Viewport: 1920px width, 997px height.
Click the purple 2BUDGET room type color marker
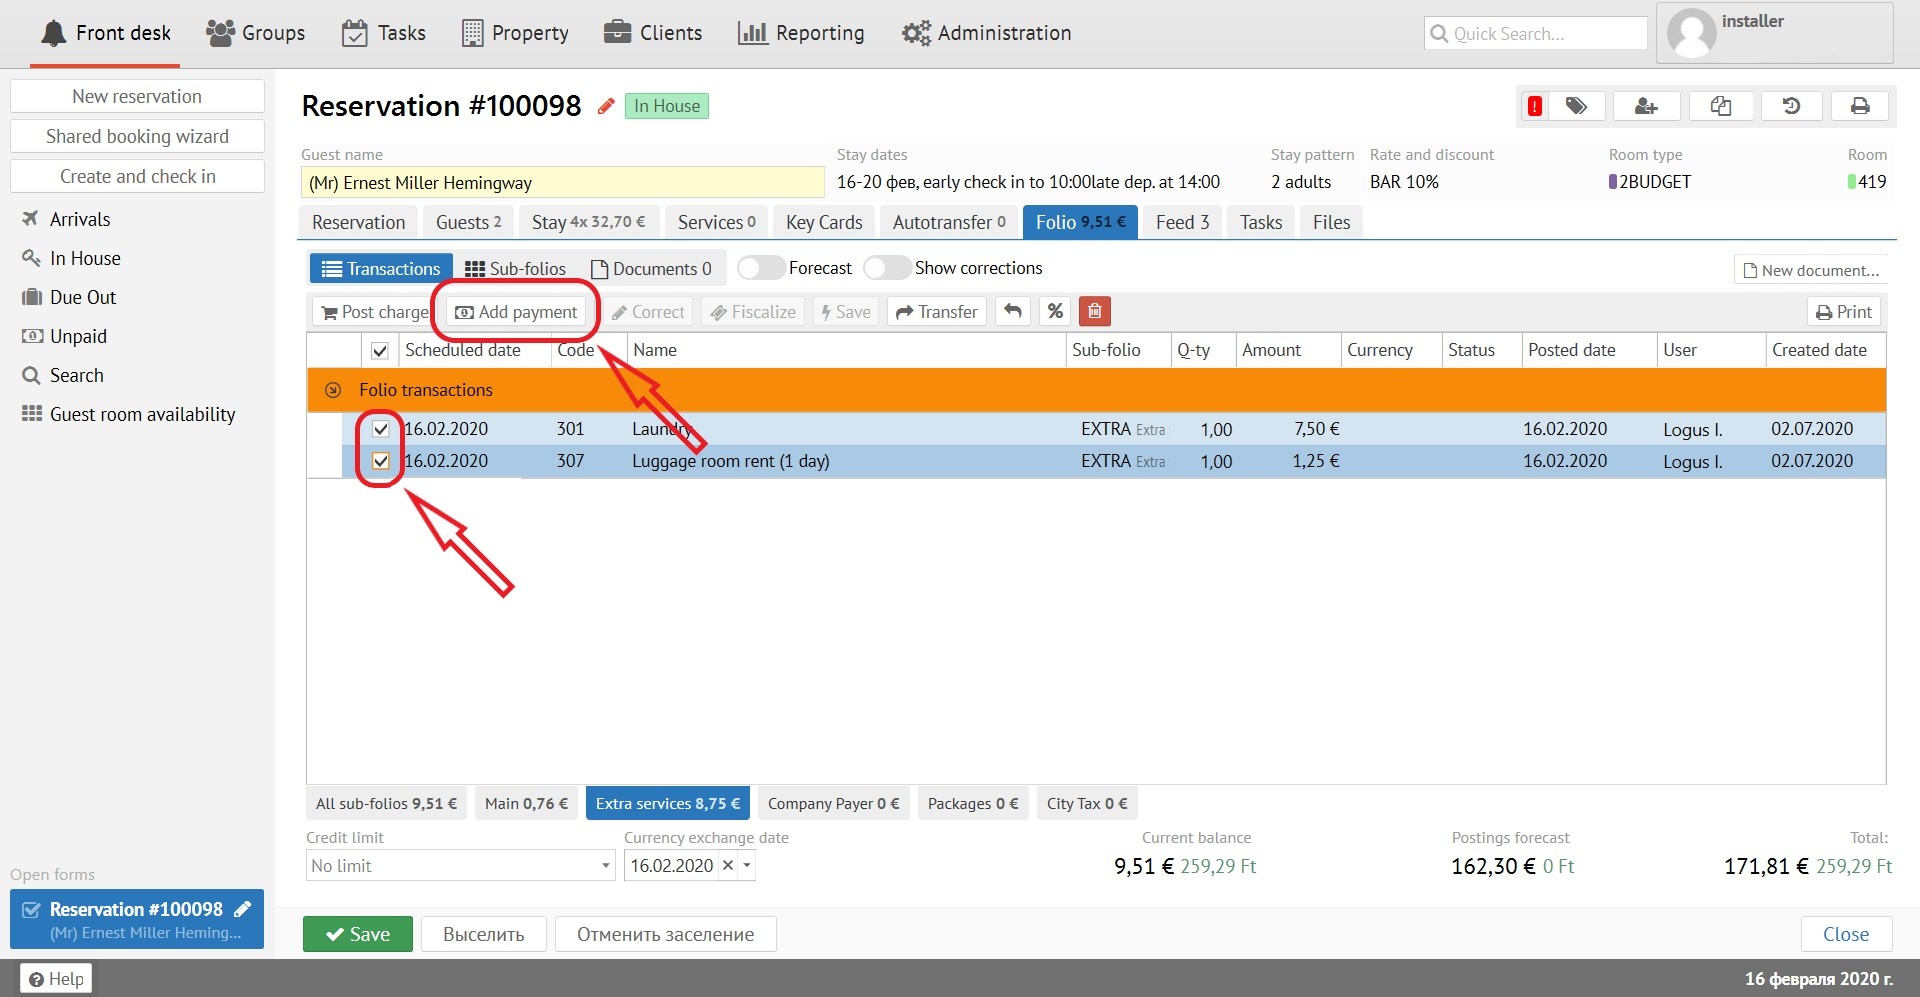point(1613,182)
